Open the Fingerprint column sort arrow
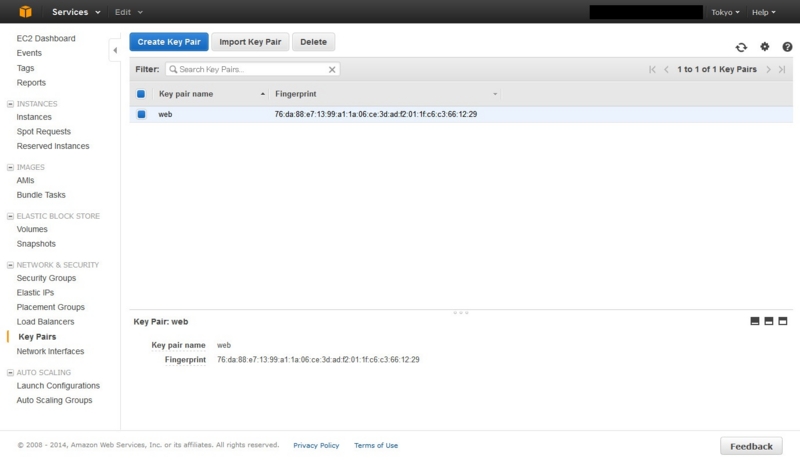800x460 pixels. click(x=494, y=94)
